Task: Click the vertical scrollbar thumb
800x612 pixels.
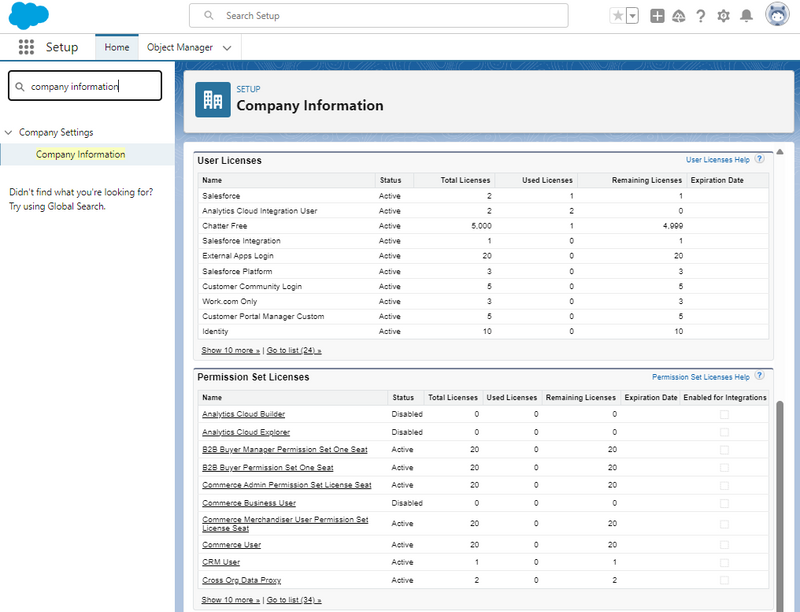Action: point(780,506)
